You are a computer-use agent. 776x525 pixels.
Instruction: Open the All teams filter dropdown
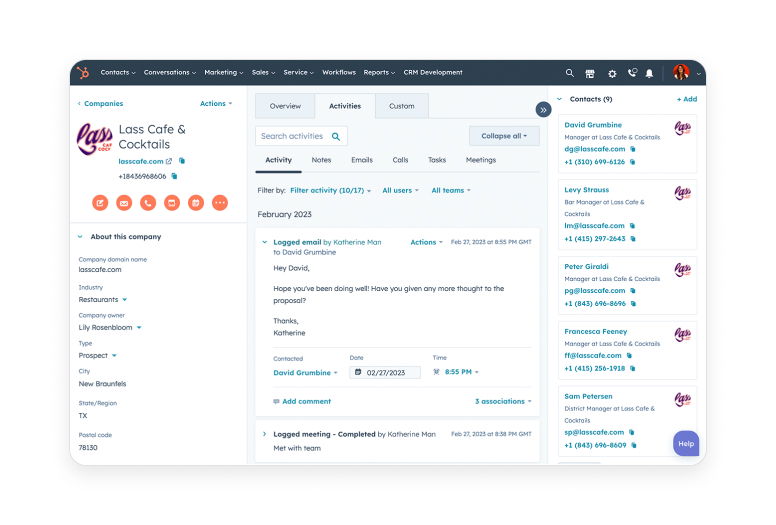click(451, 191)
